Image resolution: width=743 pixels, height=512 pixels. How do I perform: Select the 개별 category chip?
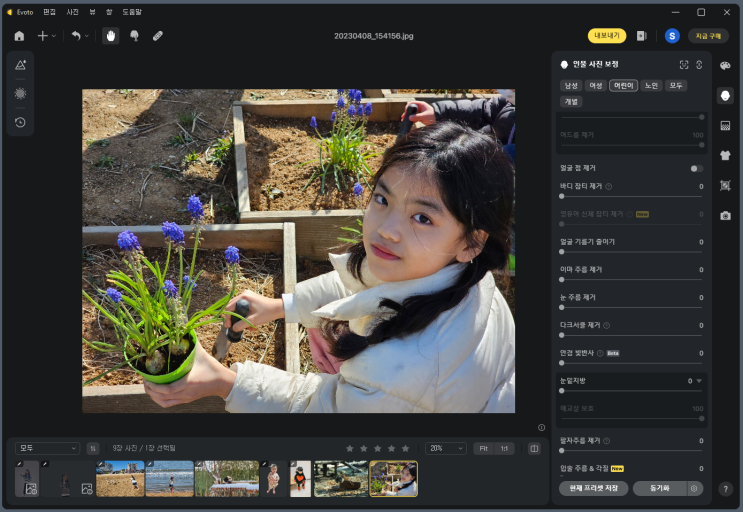coord(571,102)
